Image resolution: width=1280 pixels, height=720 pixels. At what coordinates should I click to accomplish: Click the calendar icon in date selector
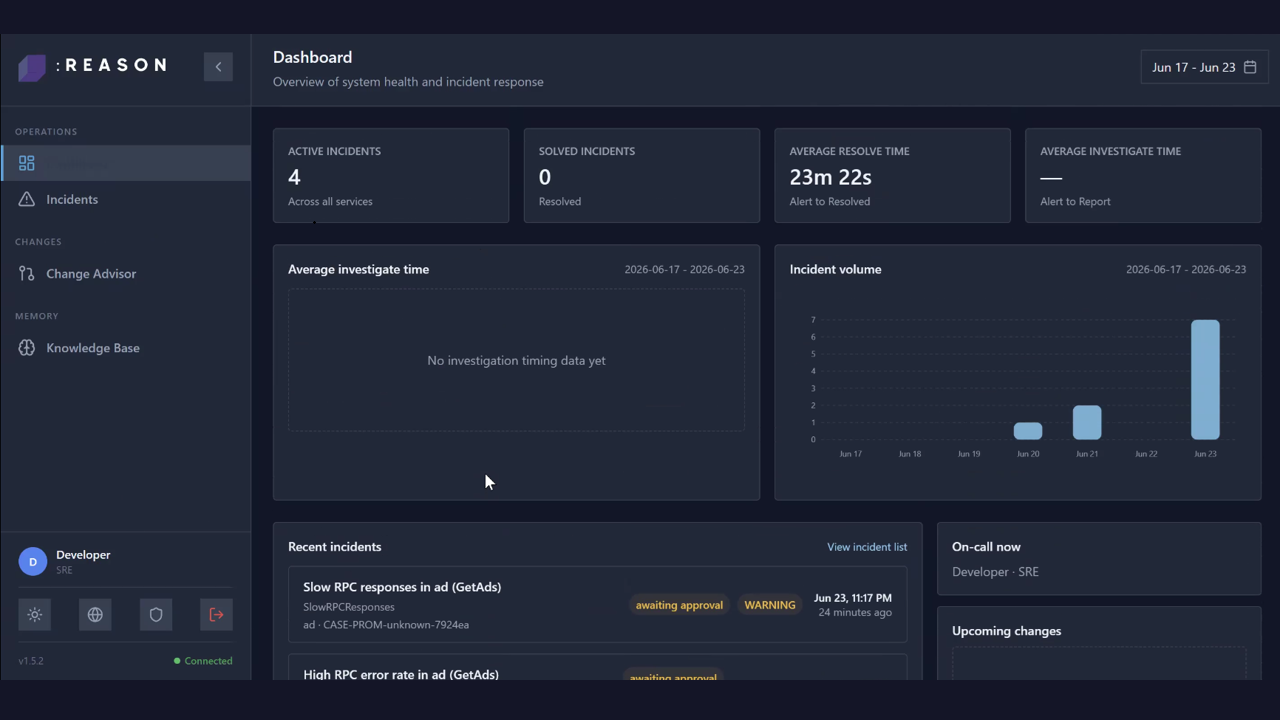pos(1250,67)
